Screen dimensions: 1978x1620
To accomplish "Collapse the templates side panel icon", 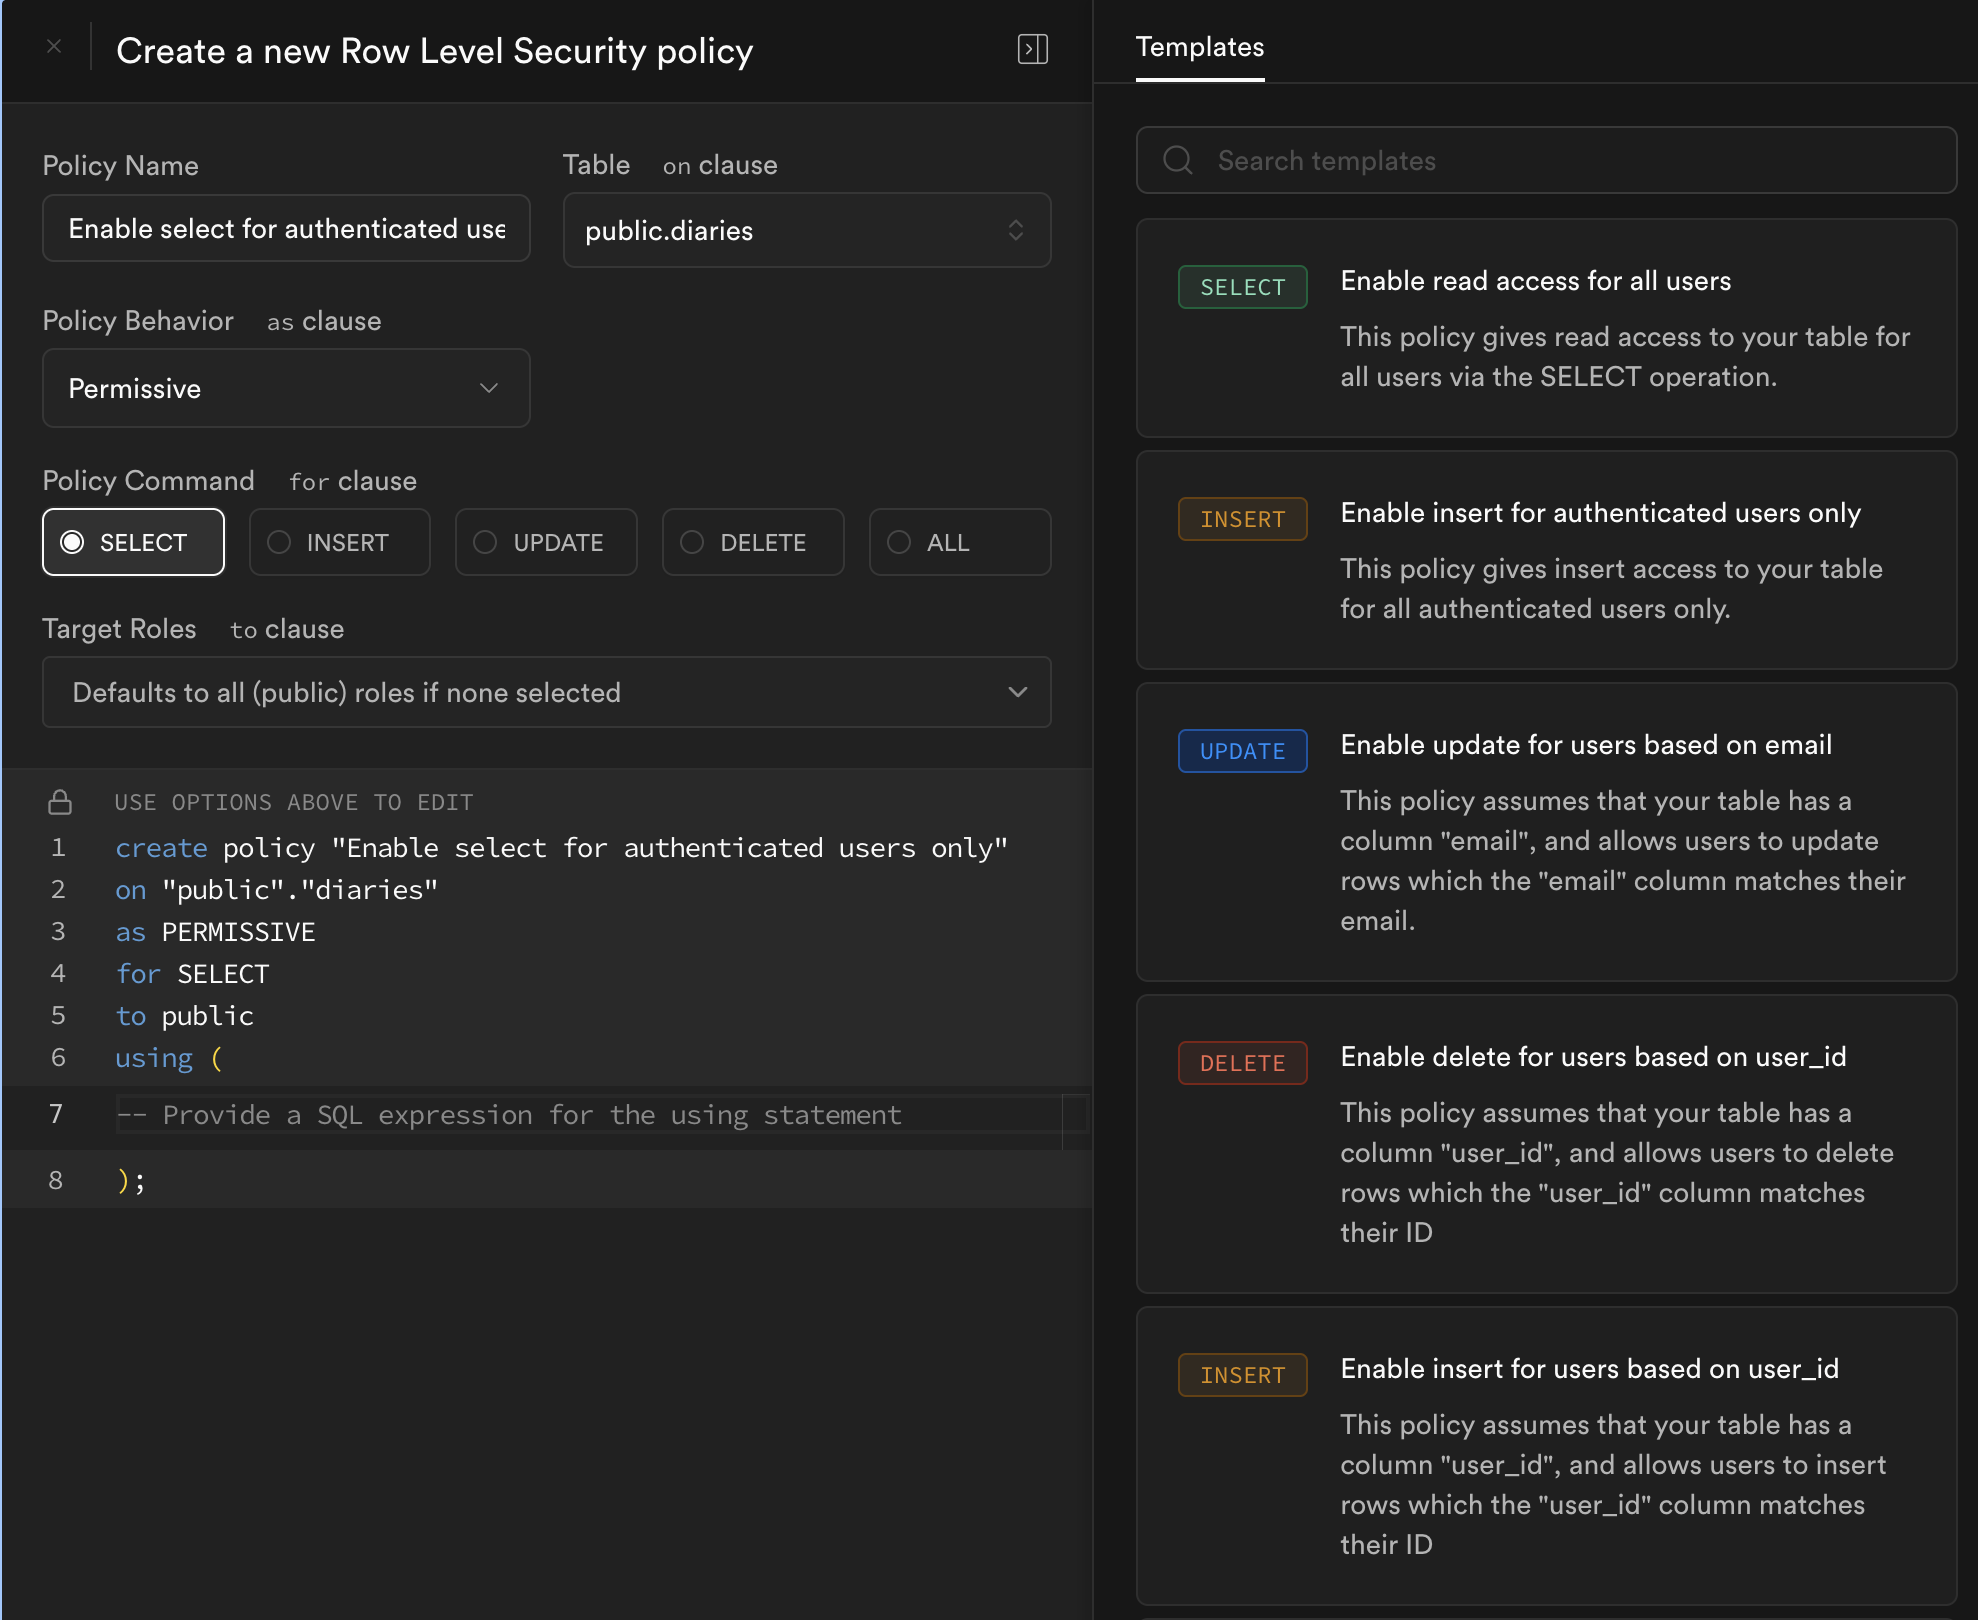I will click(1032, 49).
